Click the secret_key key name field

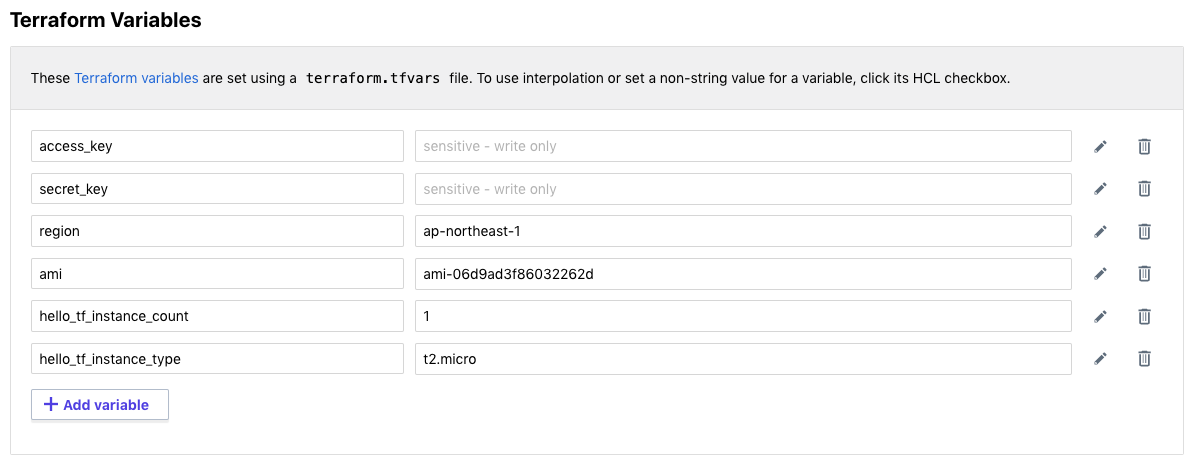click(217, 189)
